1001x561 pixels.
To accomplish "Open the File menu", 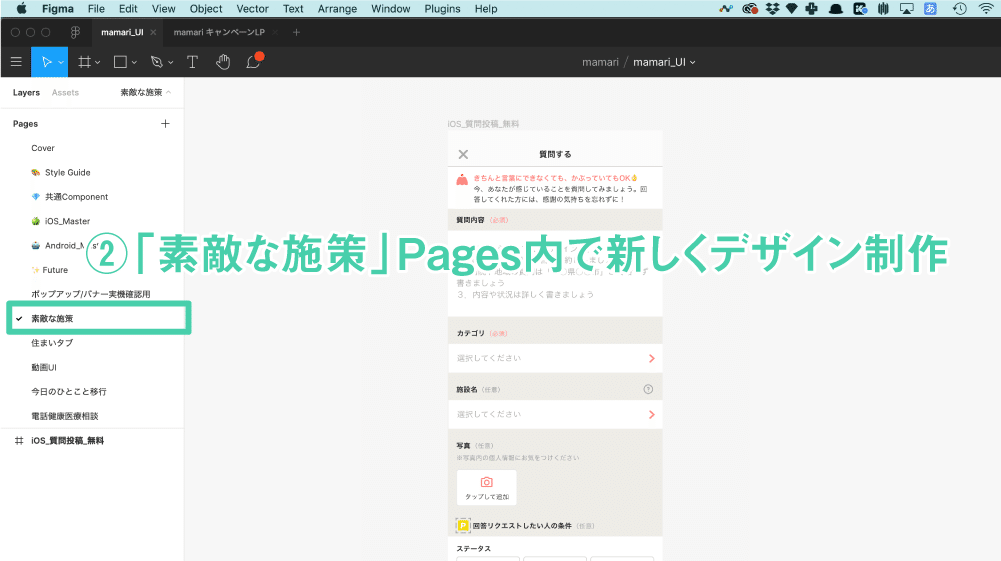I will 96,9.
